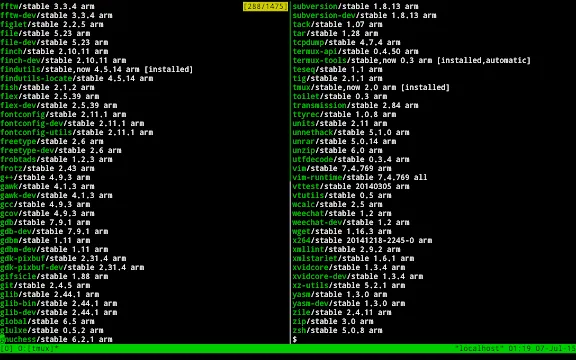Click the gcc/stable 4.9.3 line
The height and width of the screenshot is (360, 576).
pos(45,204)
